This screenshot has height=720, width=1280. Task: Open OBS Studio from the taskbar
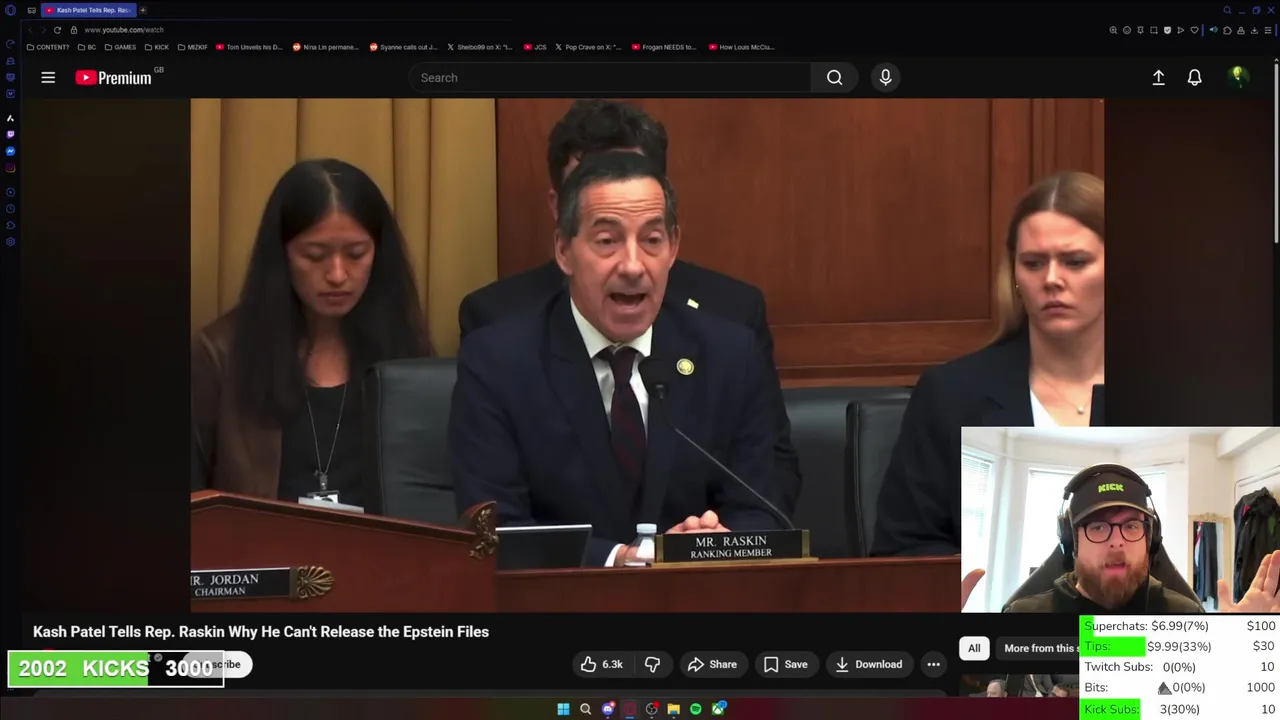click(x=652, y=709)
